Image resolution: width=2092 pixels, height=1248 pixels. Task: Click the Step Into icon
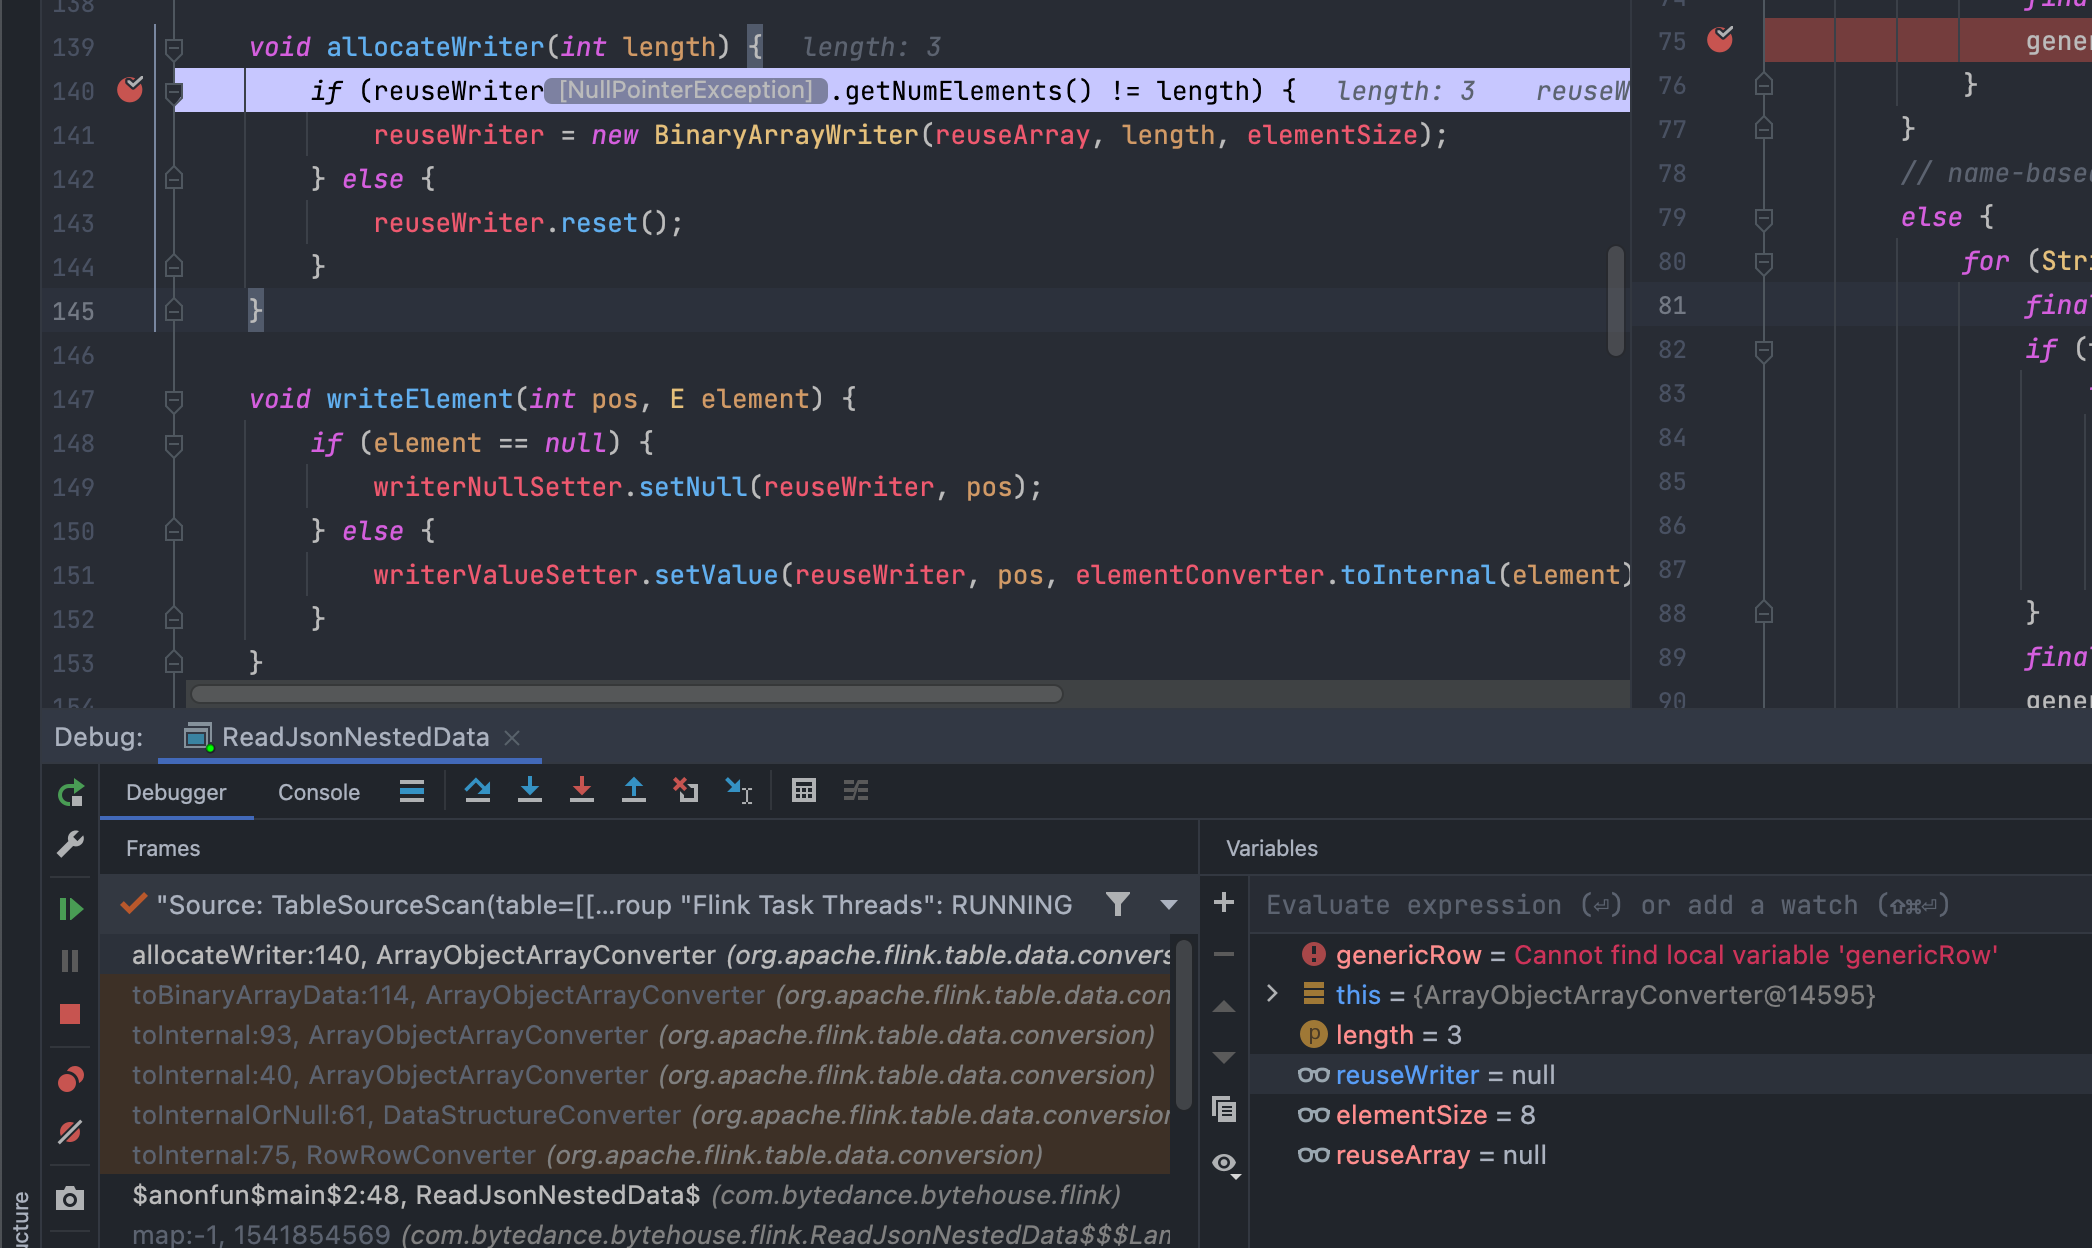530,791
